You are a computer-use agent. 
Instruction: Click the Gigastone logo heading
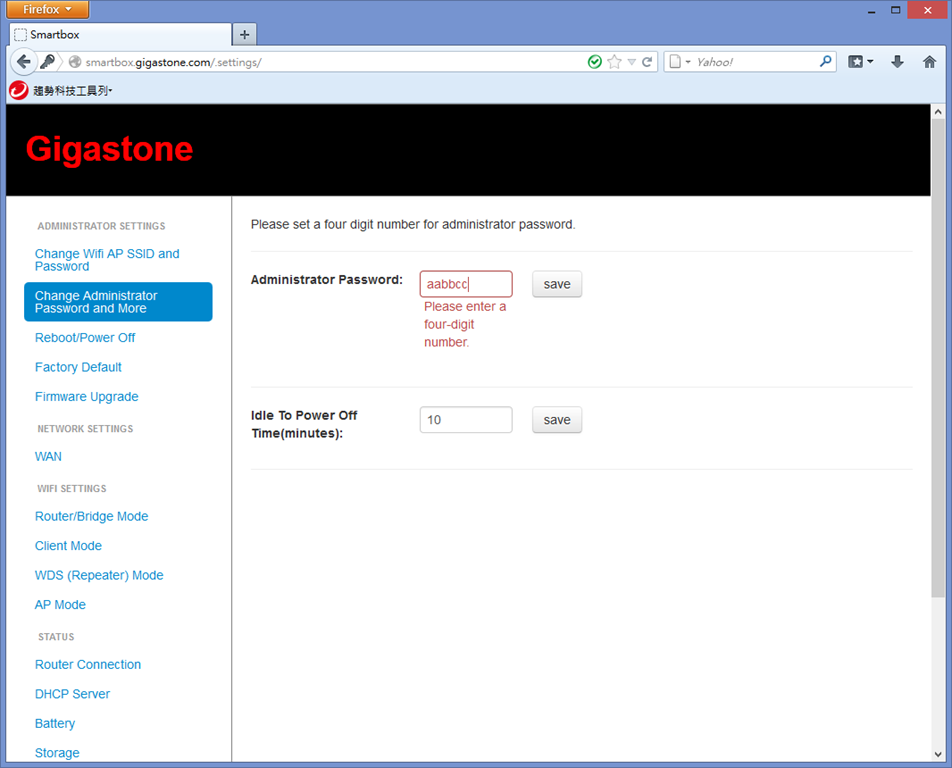click(x=109, y=149)
